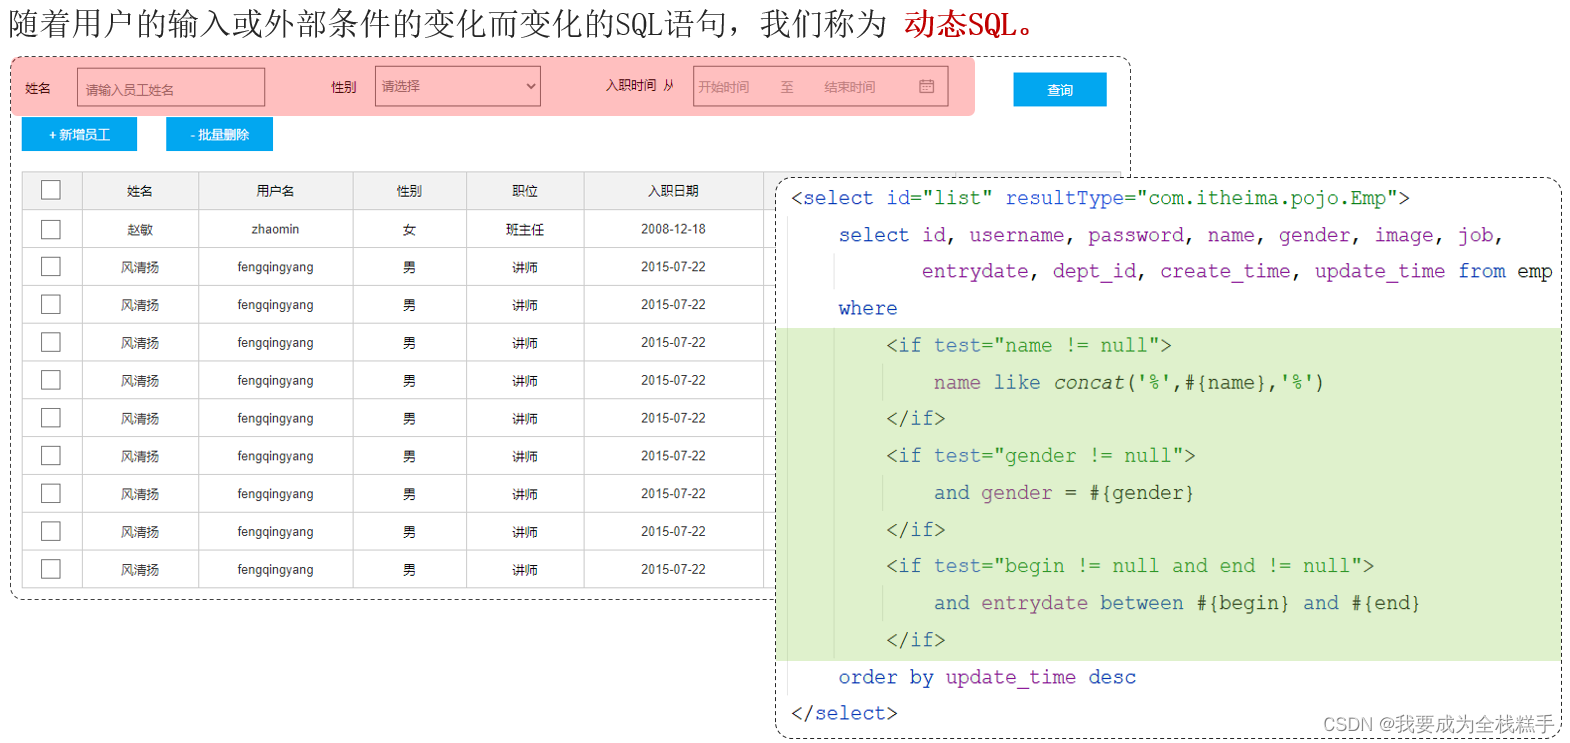The height and width of the screenshot is (743, 1570).
Task: Click the 动态SQL red heading text
Action: coord(968,24)
